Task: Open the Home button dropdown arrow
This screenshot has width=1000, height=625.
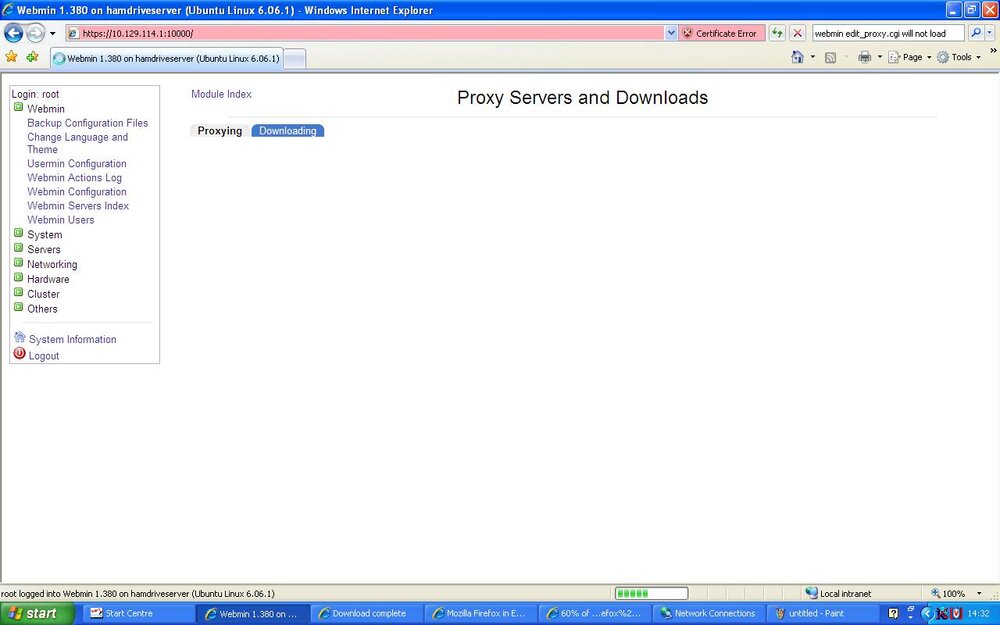Action: pos(812,57)
